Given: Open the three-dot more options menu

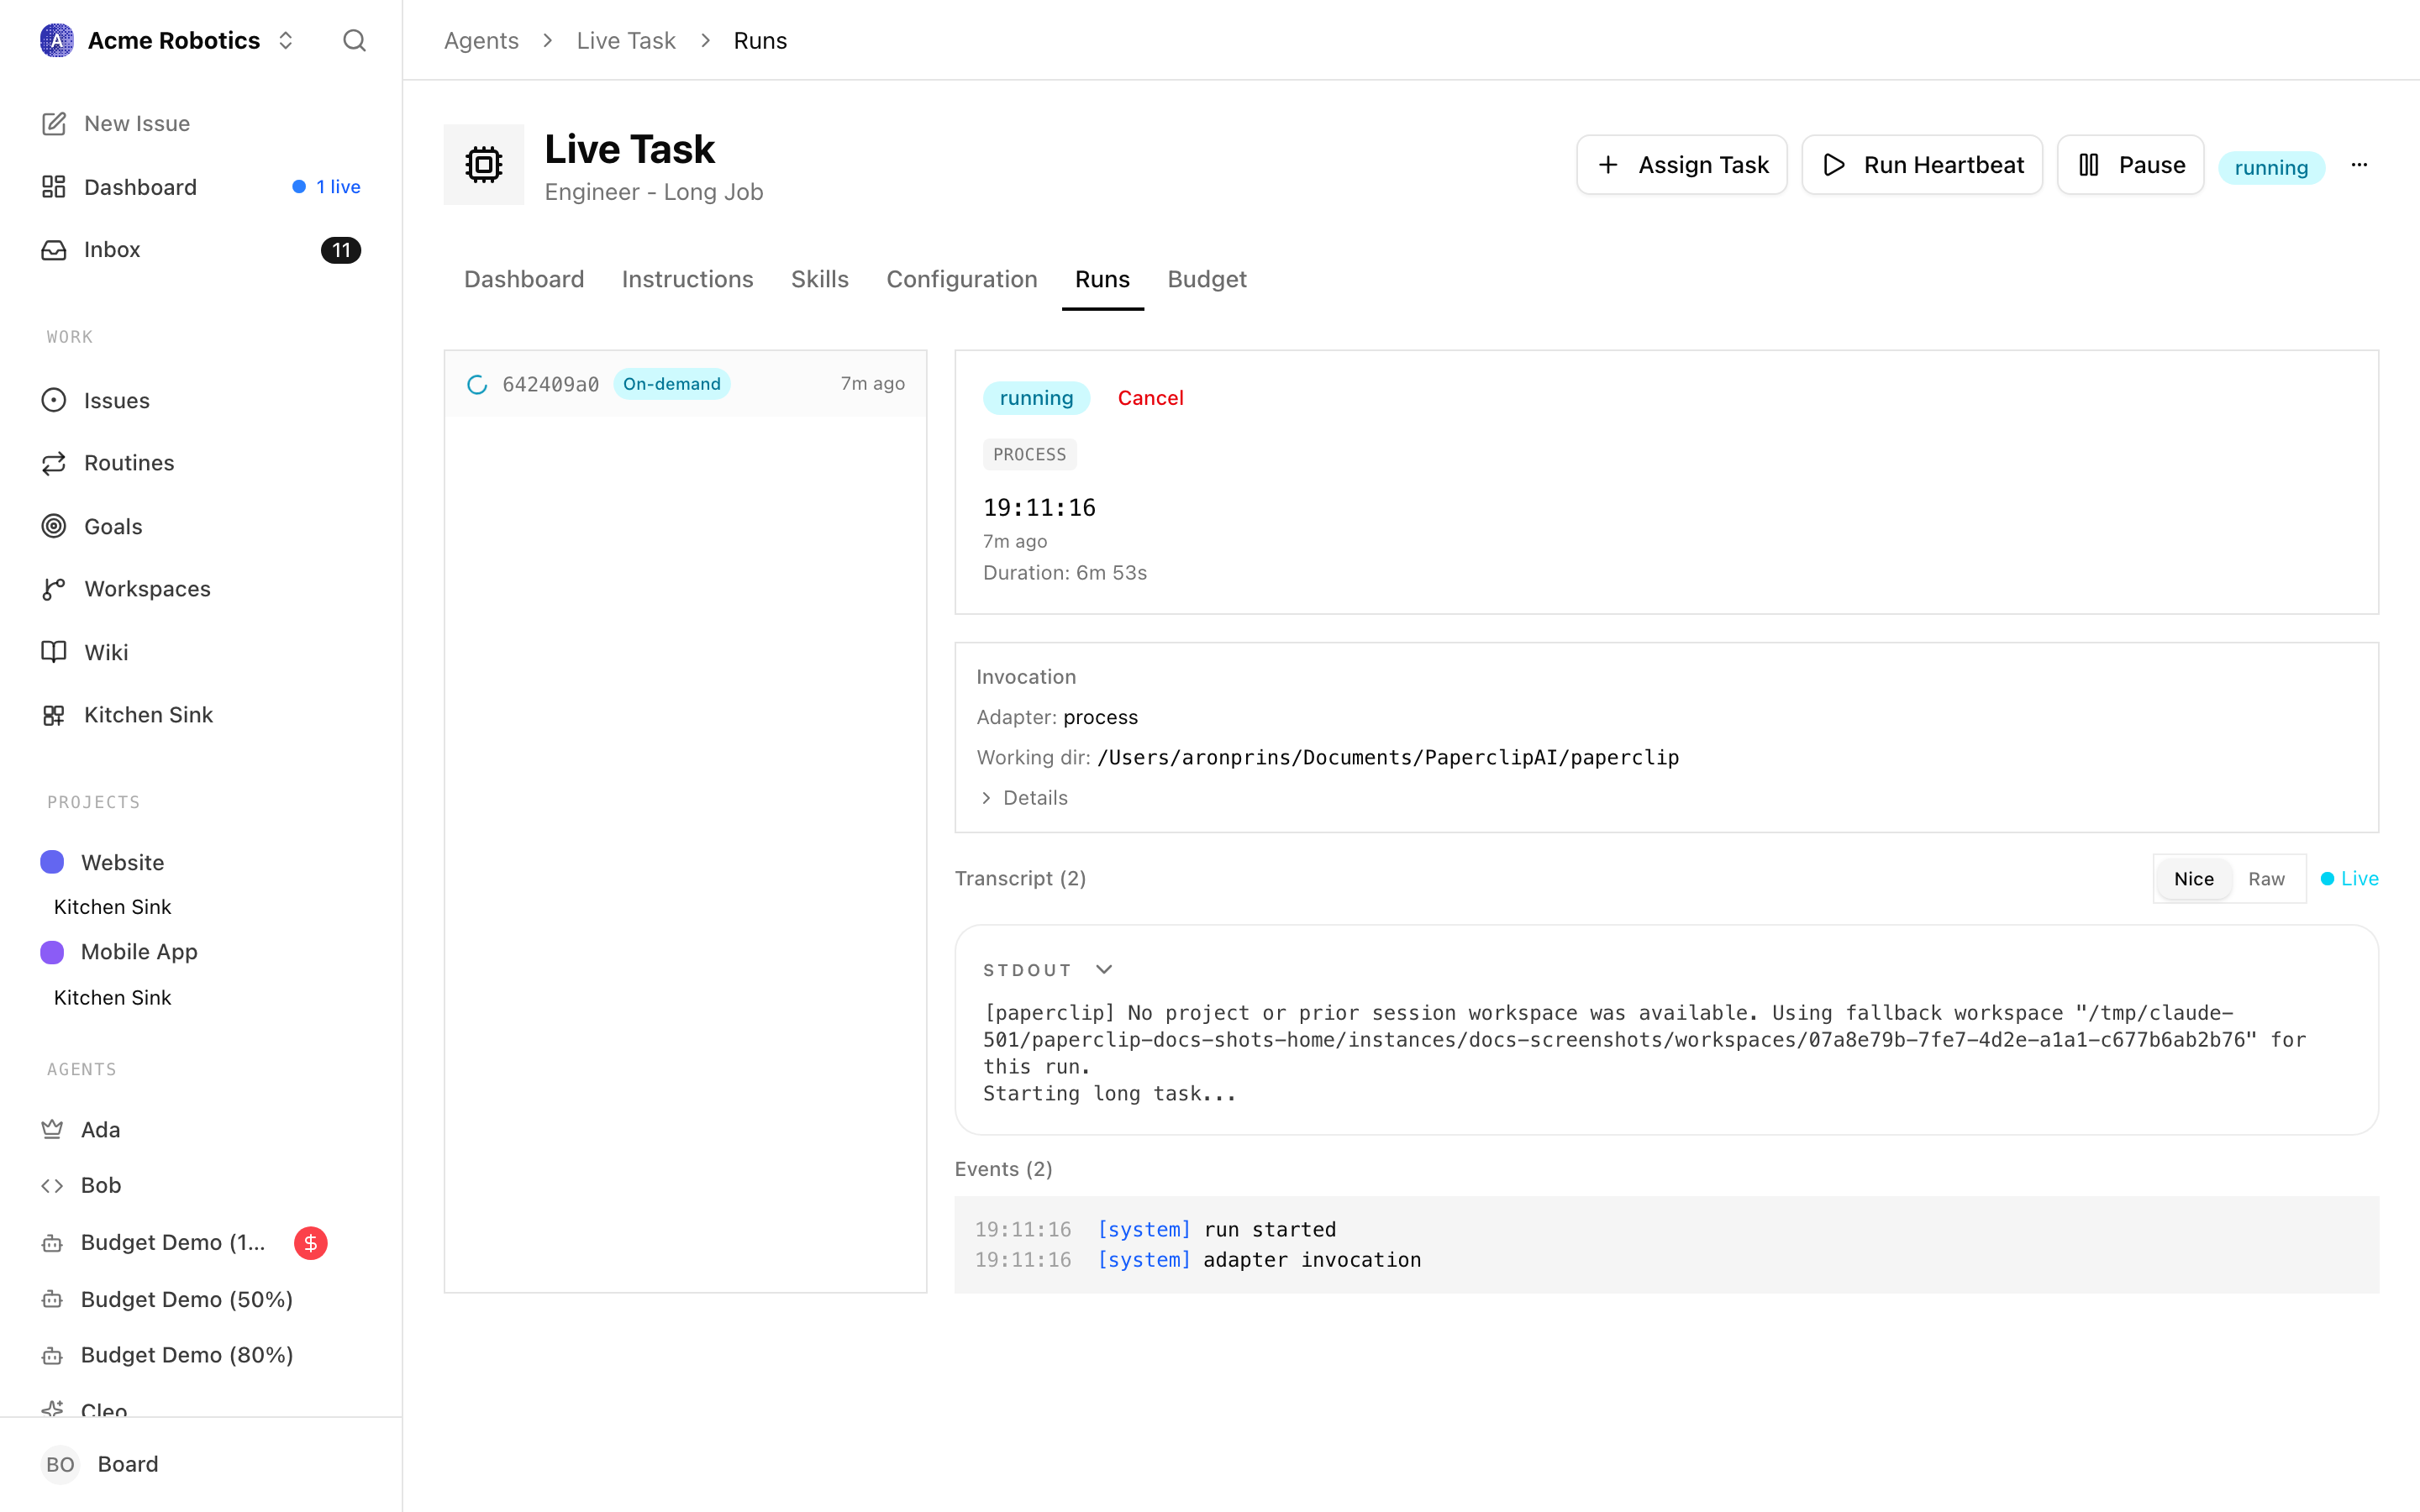Looking at the screenshot, I should pyautogui.click(x=2359, y=165).
